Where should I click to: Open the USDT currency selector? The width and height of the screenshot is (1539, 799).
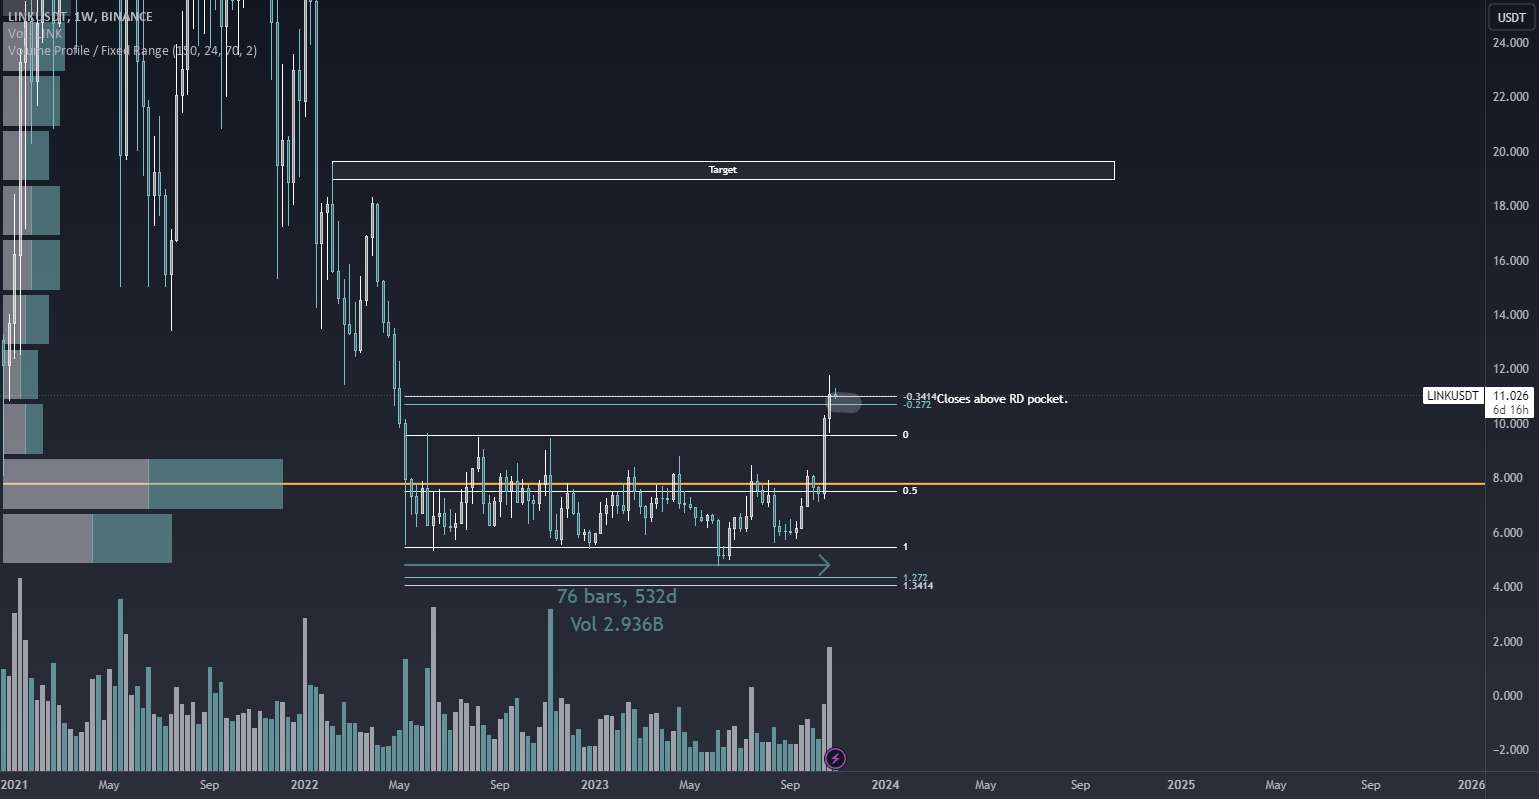(x=1510, y=17)
